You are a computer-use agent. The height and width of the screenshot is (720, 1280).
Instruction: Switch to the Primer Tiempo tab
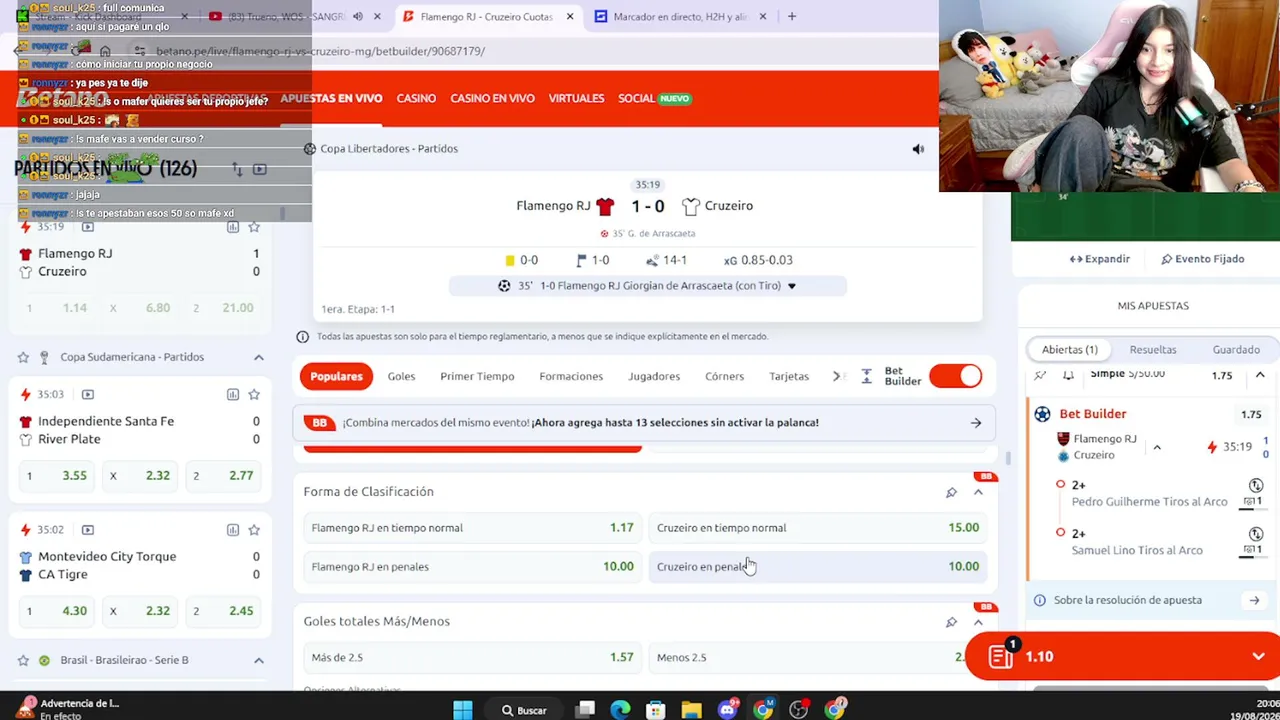(477, 376)
